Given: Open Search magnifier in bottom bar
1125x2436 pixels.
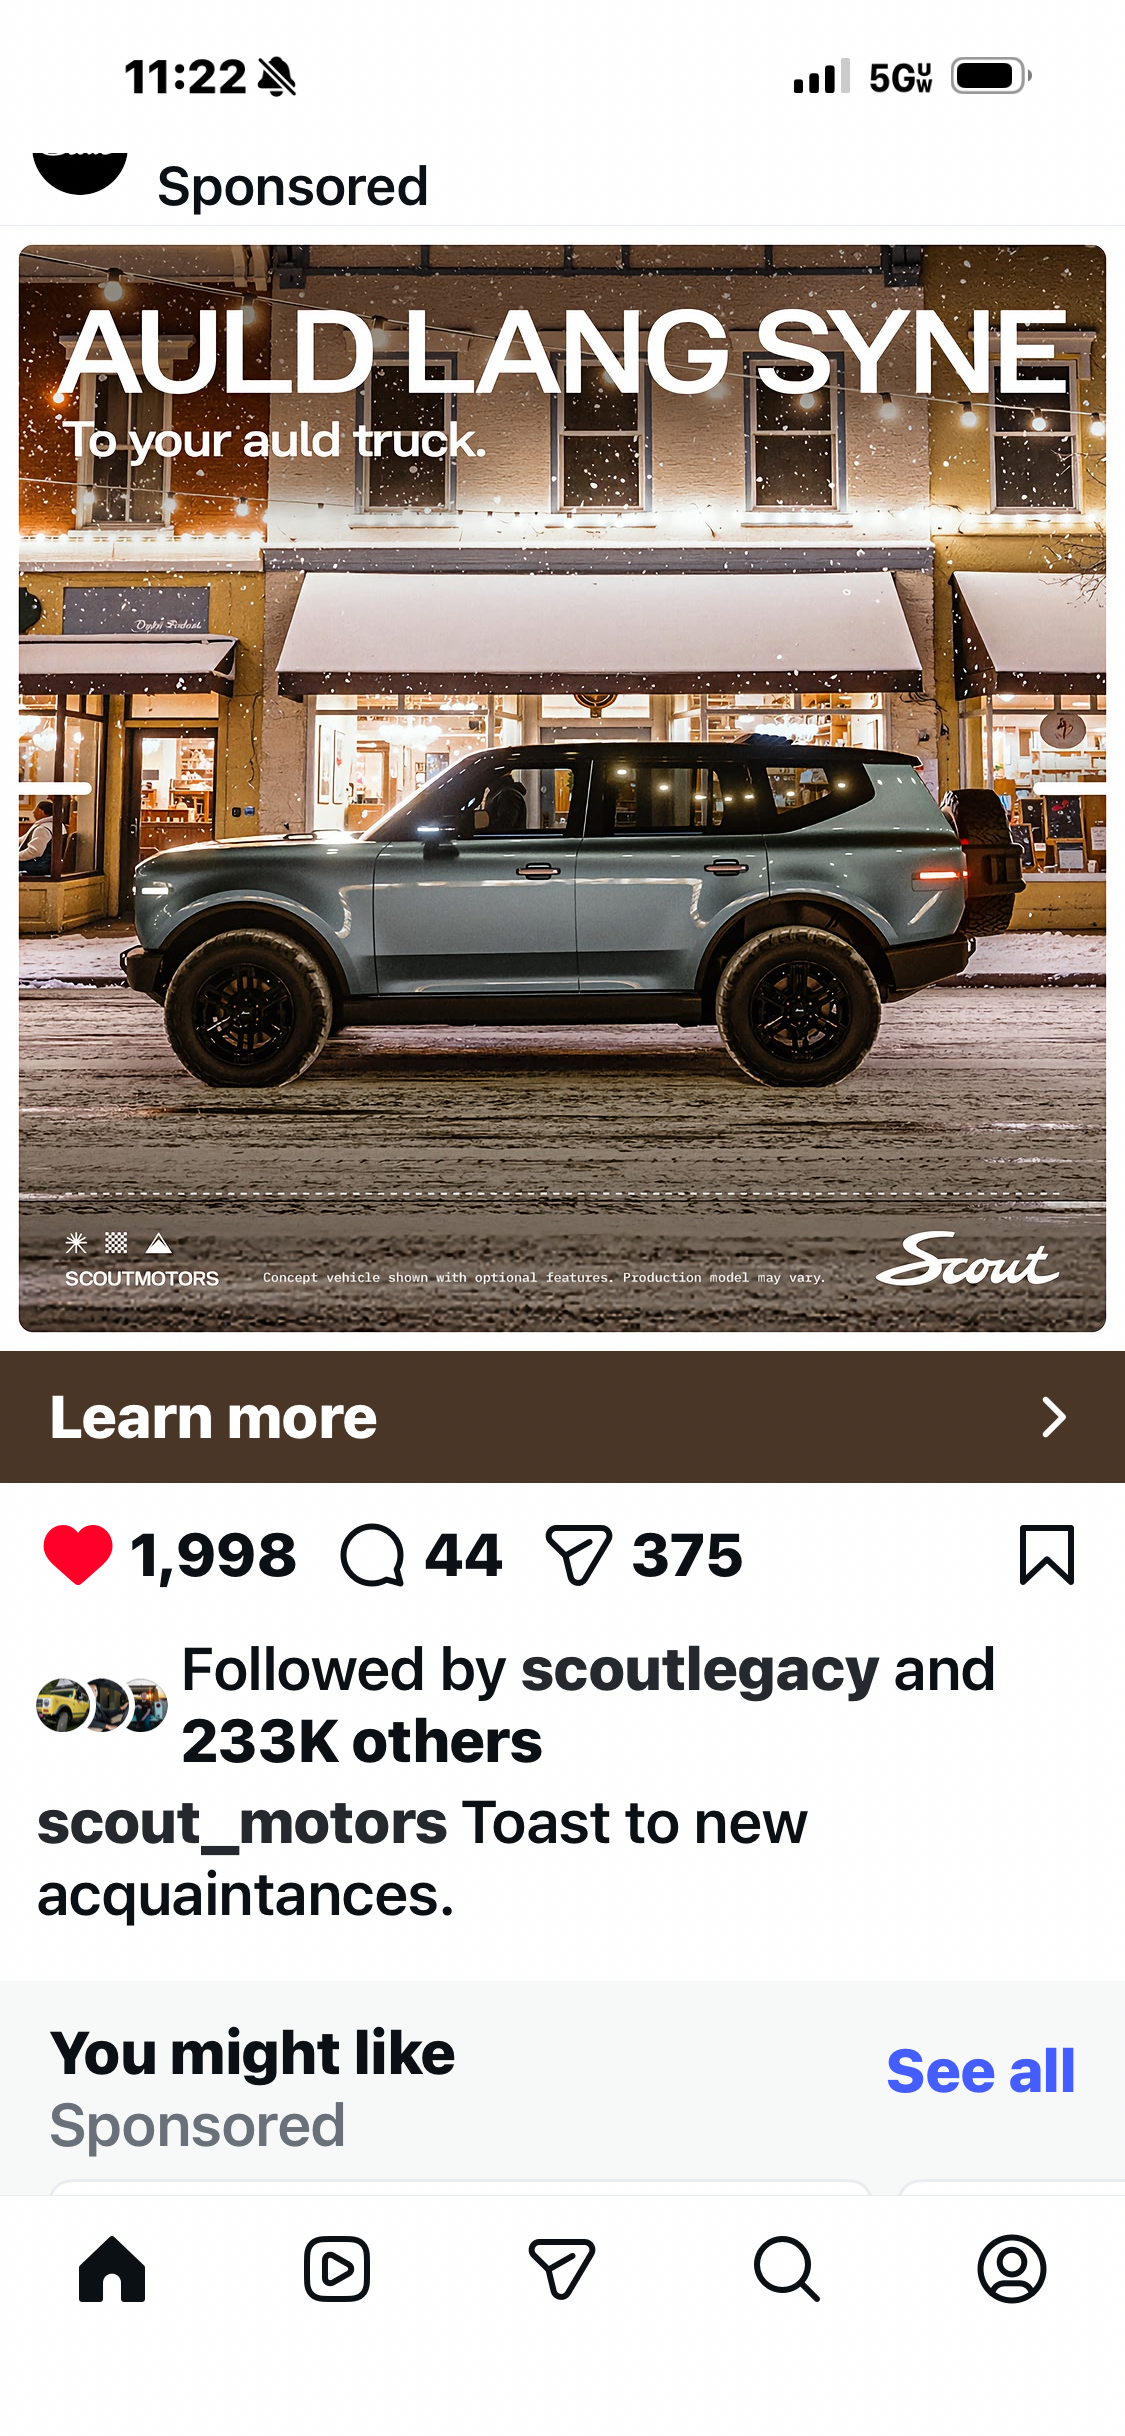Looking at the screenshot, I should coord(787,2269).
